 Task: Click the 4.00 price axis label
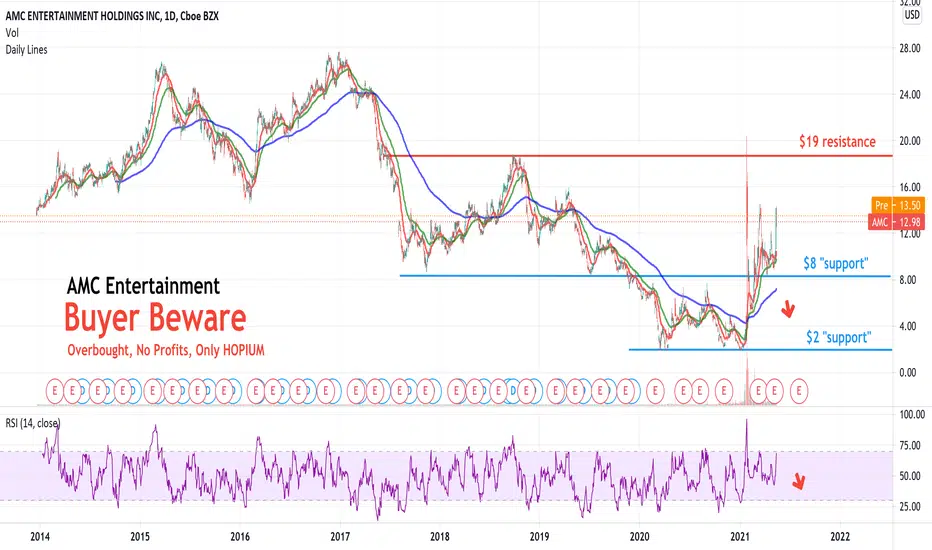pyautogui.click(x=907, y=326)
